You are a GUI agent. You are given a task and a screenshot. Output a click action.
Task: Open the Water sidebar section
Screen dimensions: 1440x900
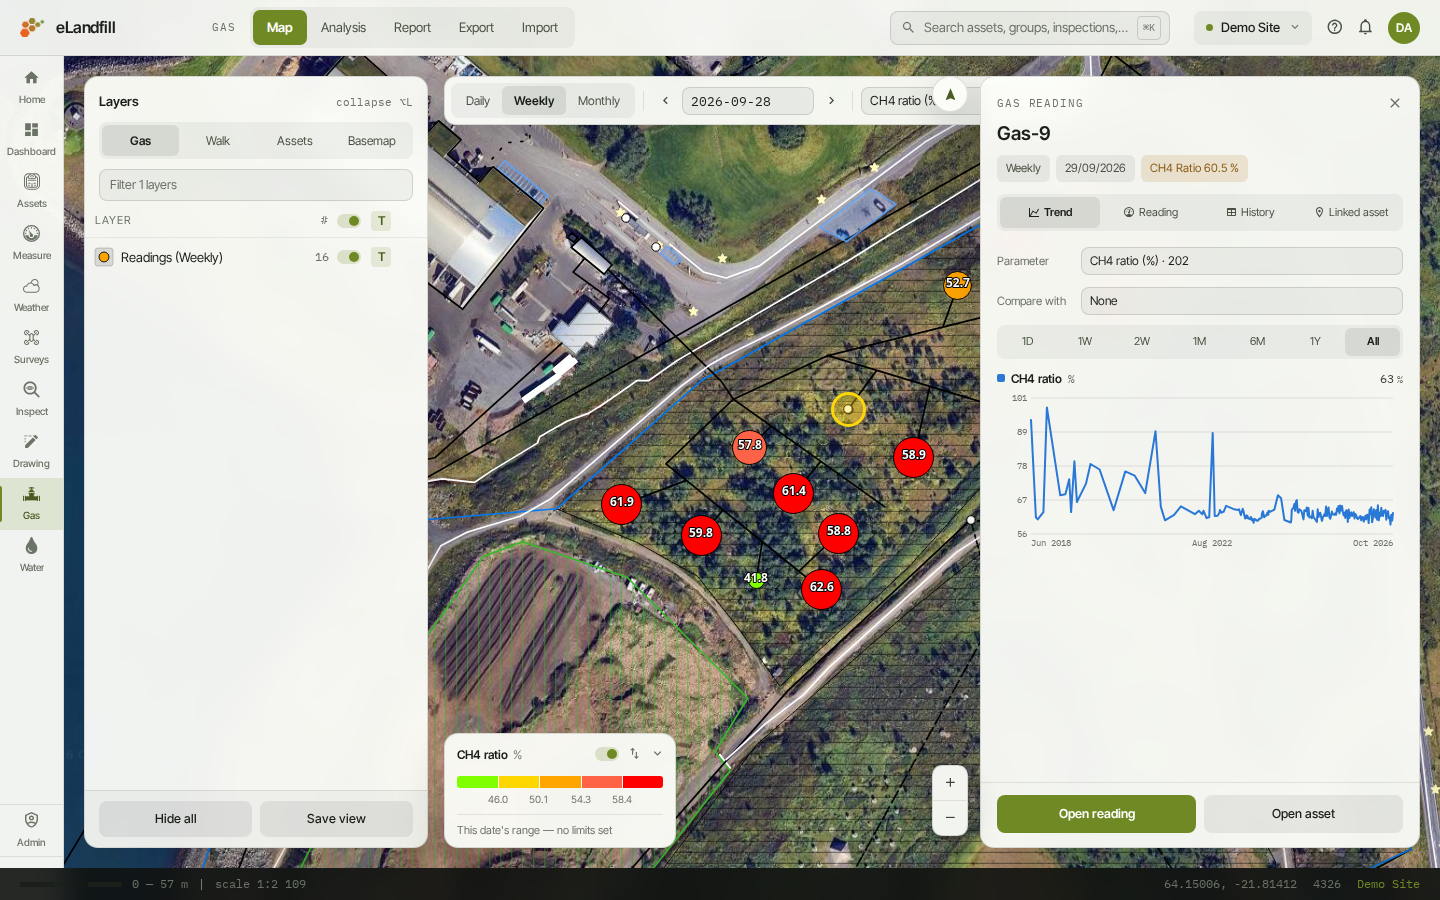(31, 555)
